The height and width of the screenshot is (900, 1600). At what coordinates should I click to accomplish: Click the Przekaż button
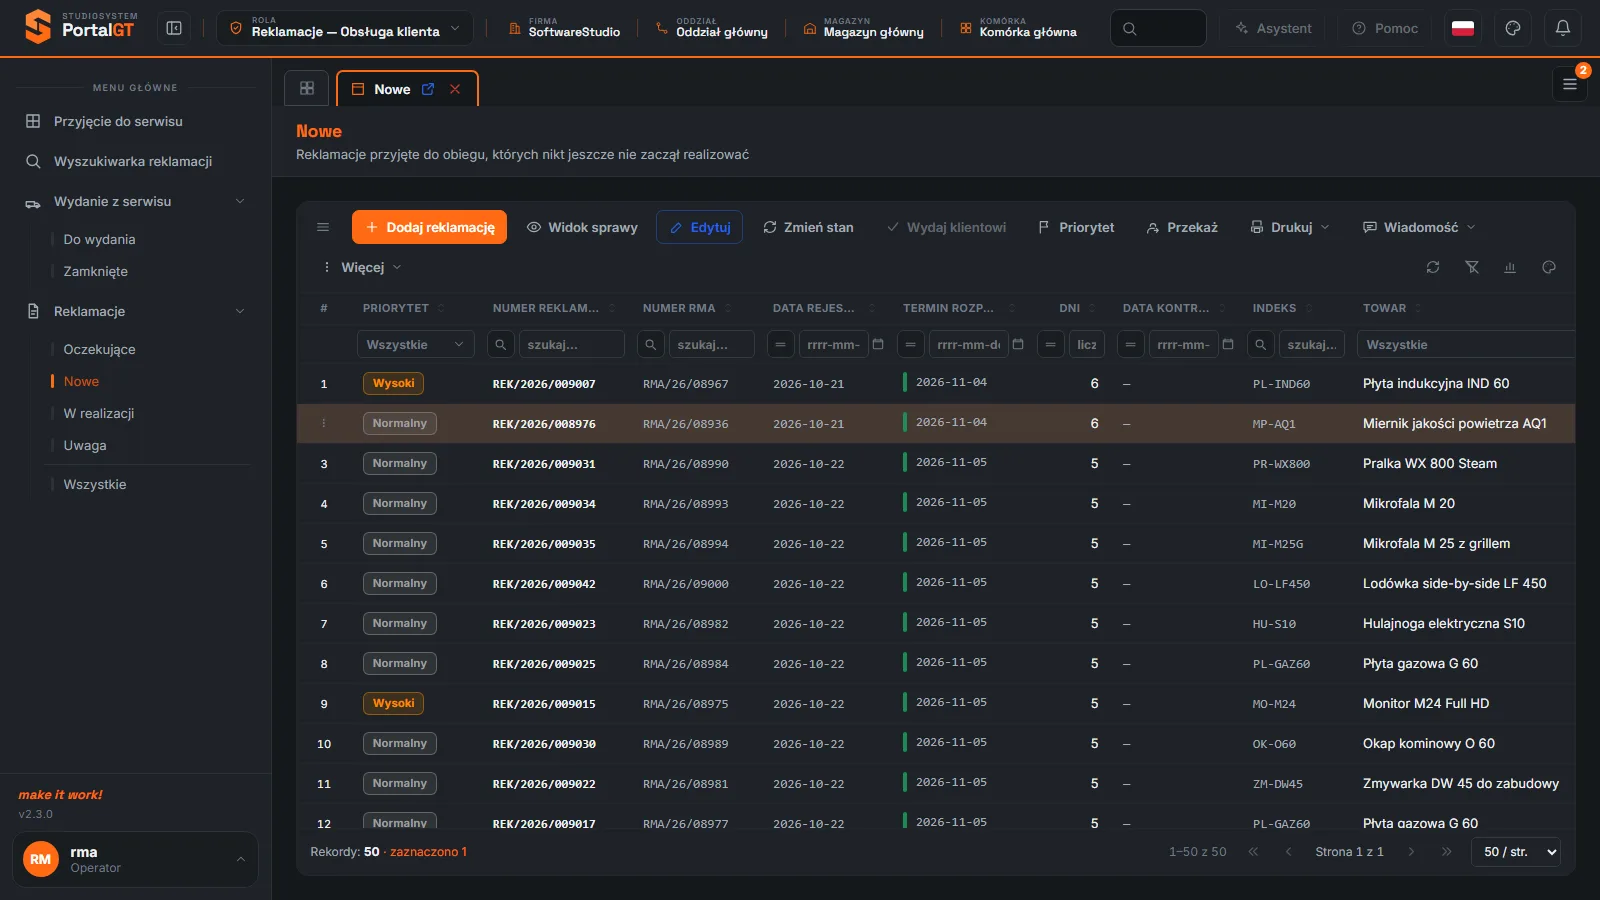tap(1182, 227)
